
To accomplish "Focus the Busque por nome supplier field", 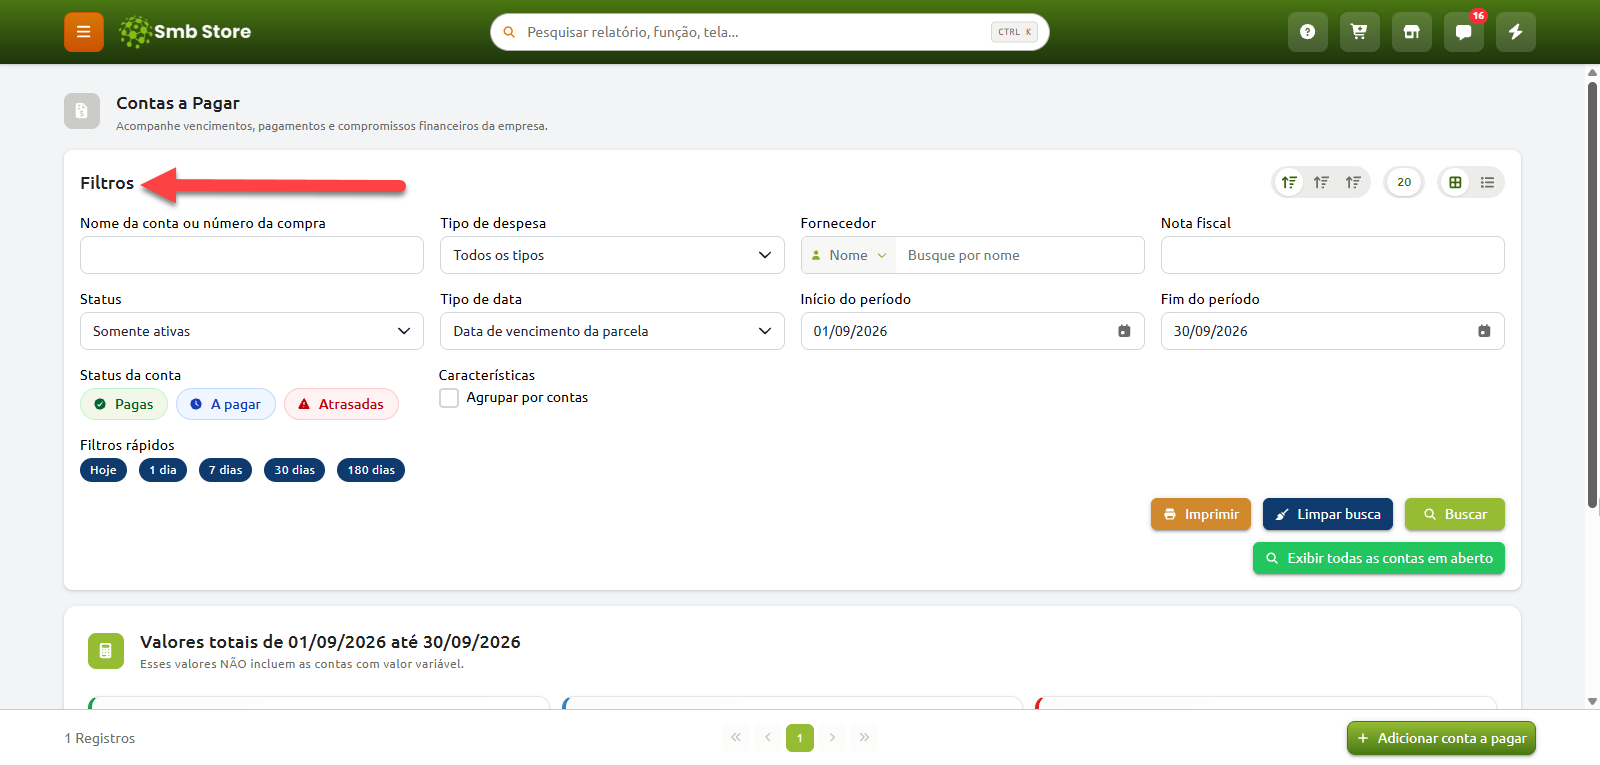I will pos(1019,255).
